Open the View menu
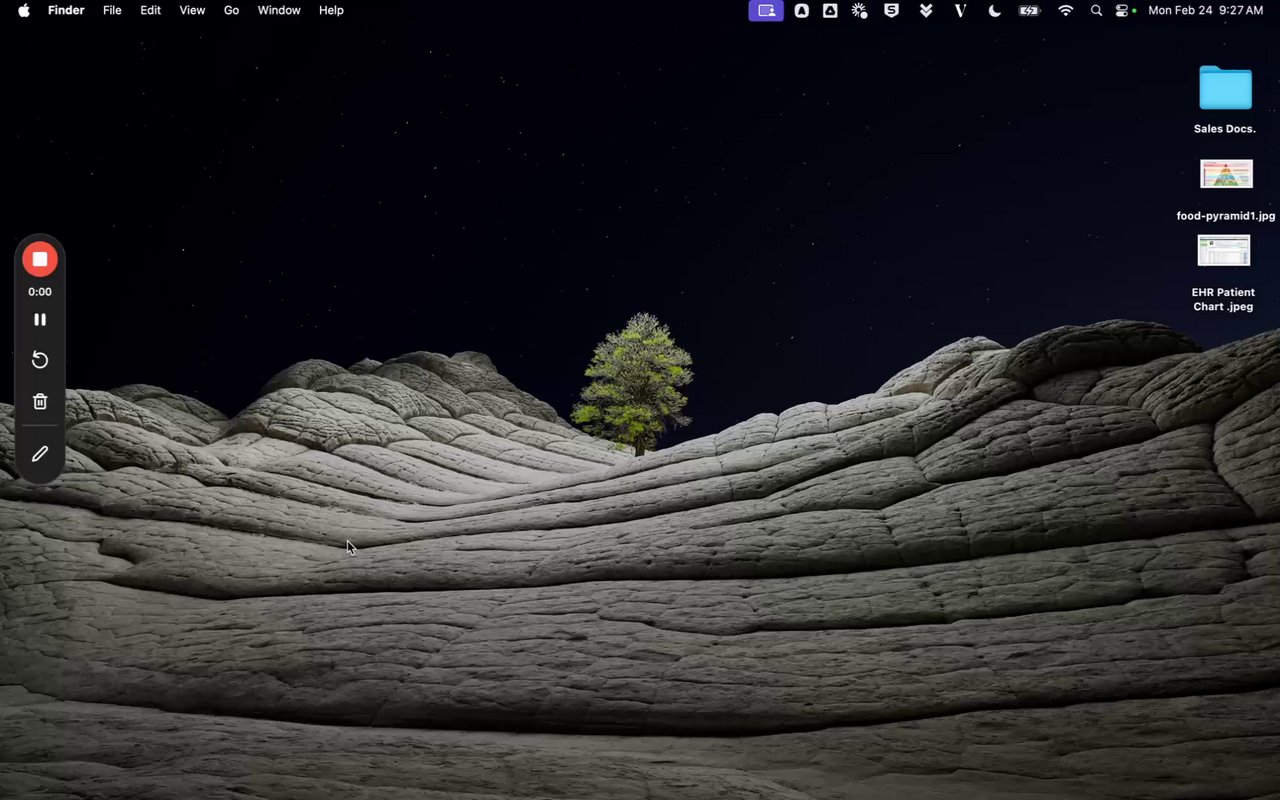This screenshot has width=1280, height=800. (192, 10)
